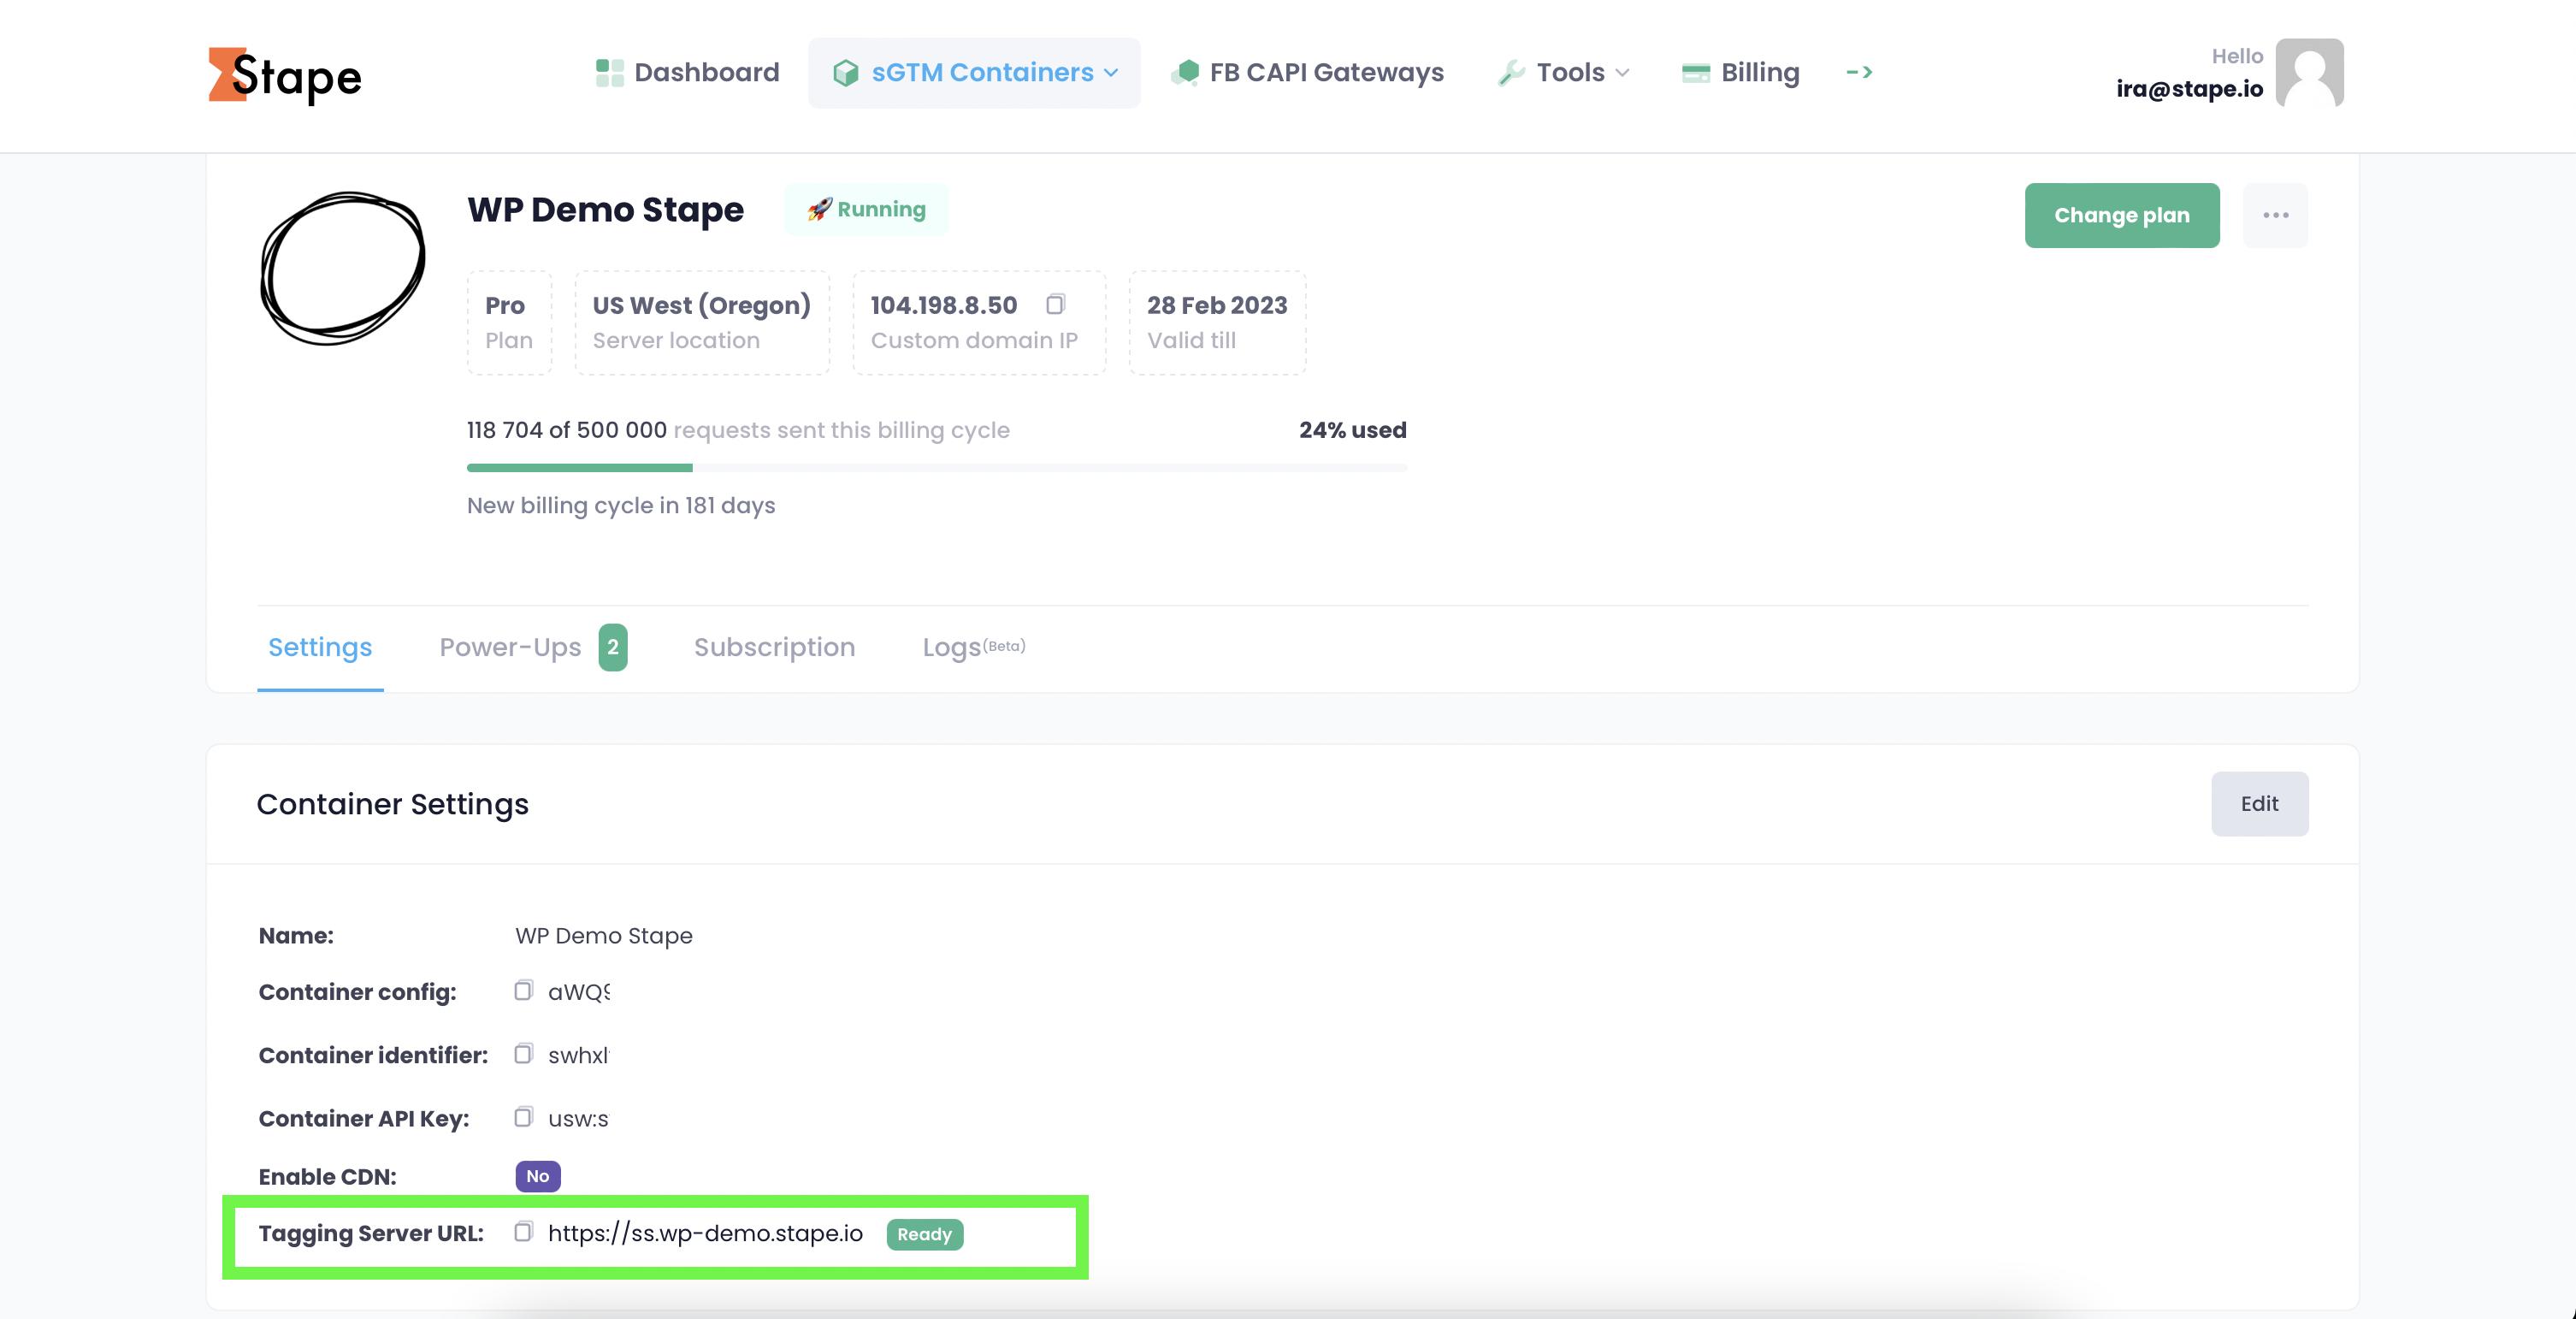Click the usw:s API key value

point(578,1118)
